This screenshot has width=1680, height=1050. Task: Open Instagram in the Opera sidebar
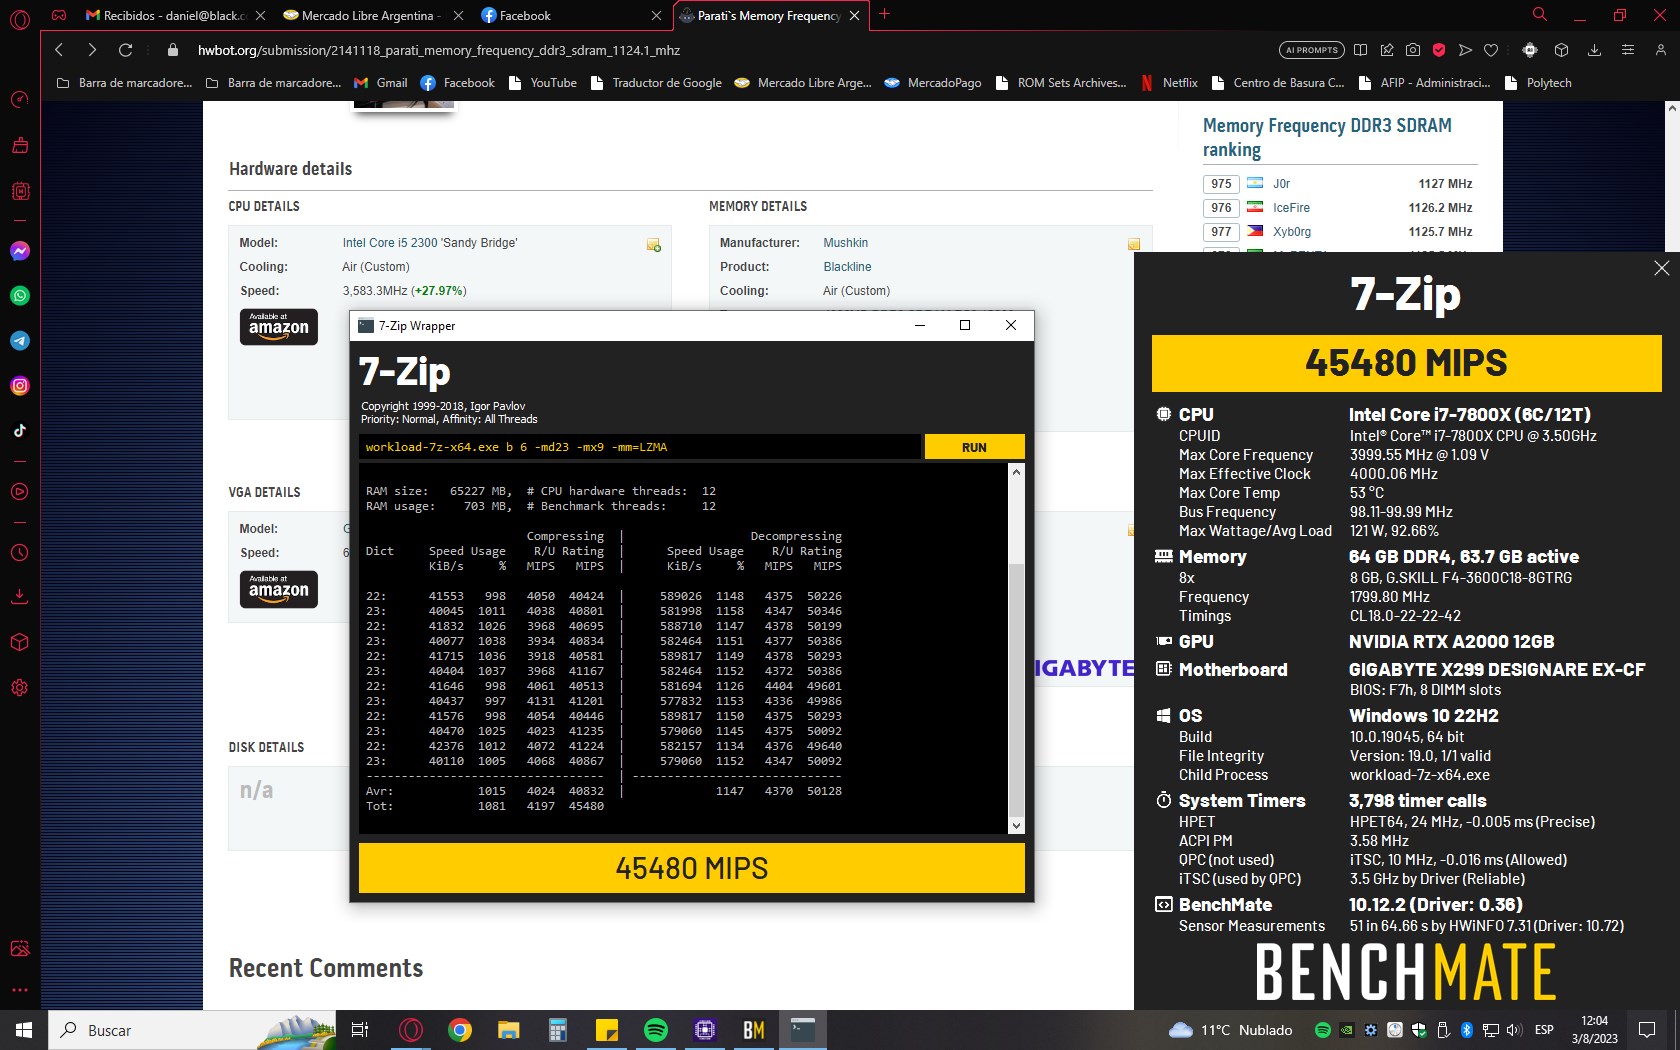20,386
